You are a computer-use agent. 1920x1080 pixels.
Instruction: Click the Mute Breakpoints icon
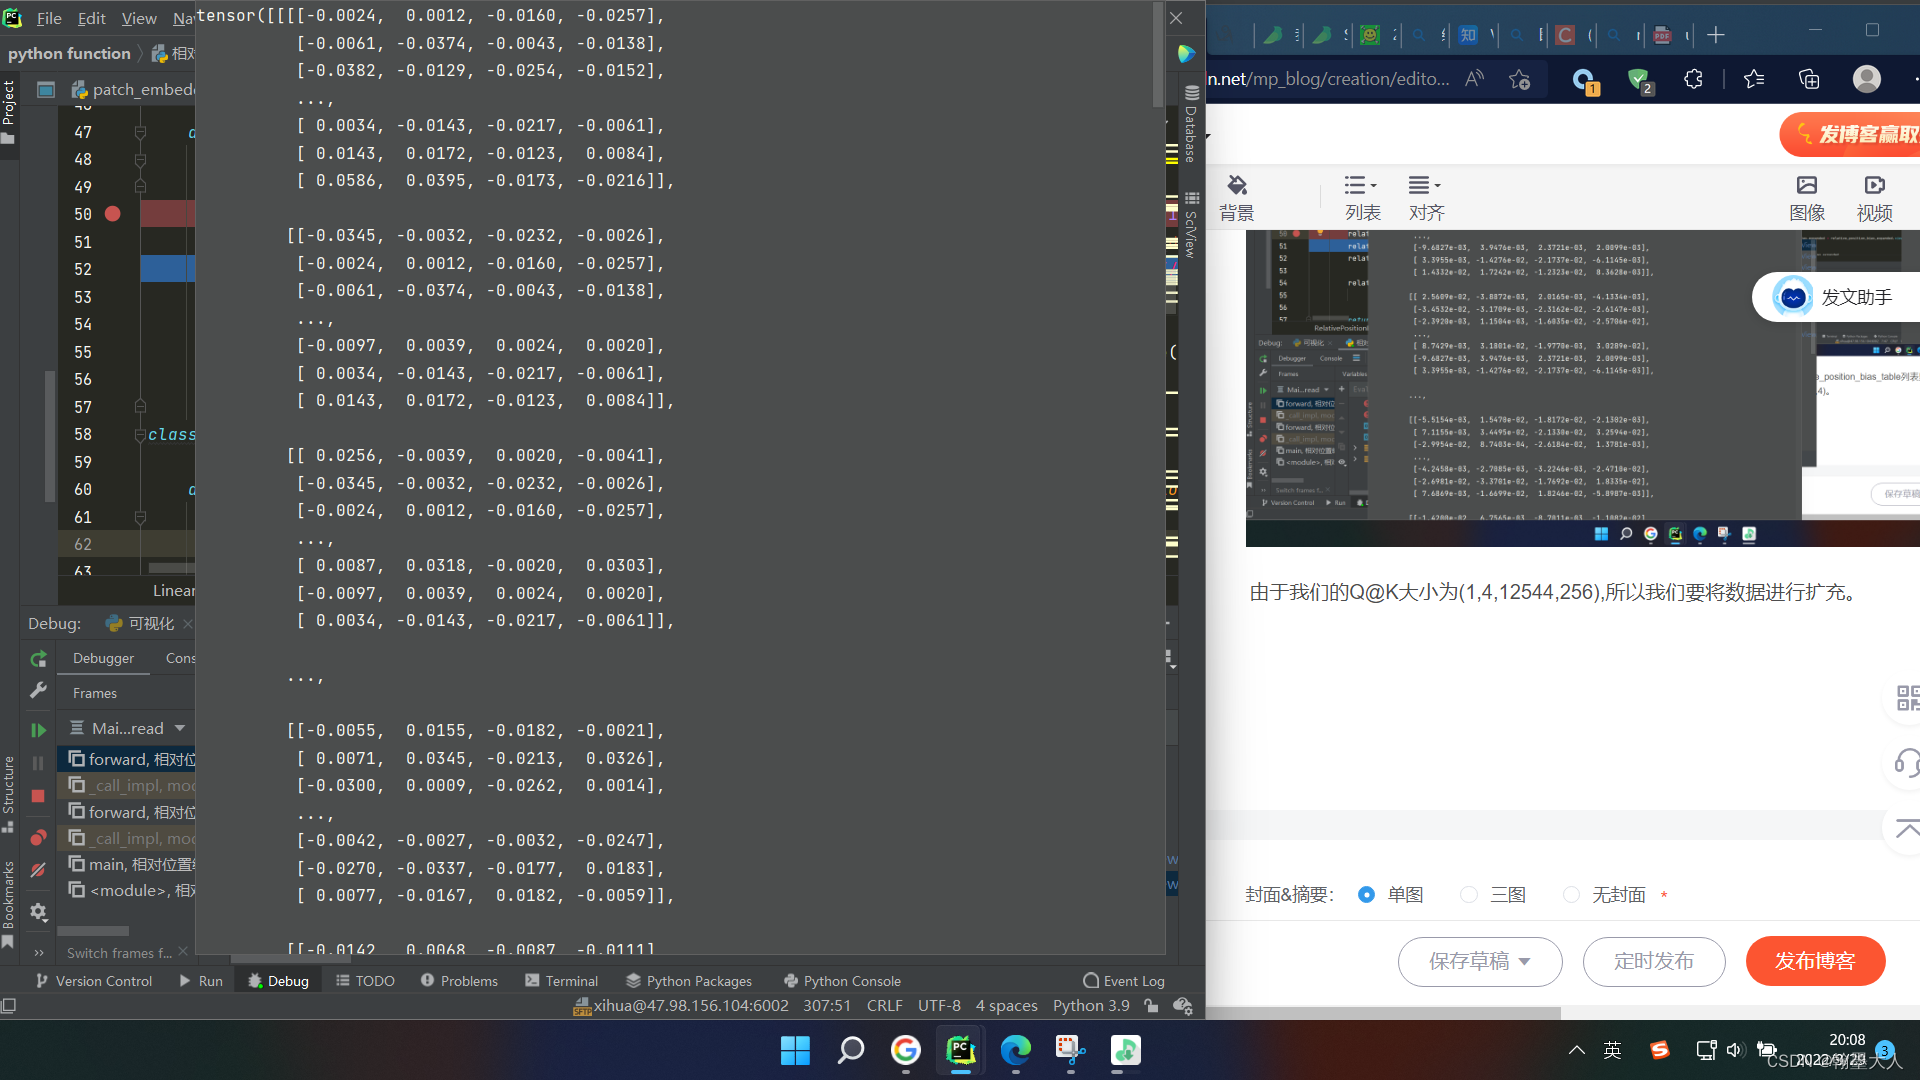(38, 870)
